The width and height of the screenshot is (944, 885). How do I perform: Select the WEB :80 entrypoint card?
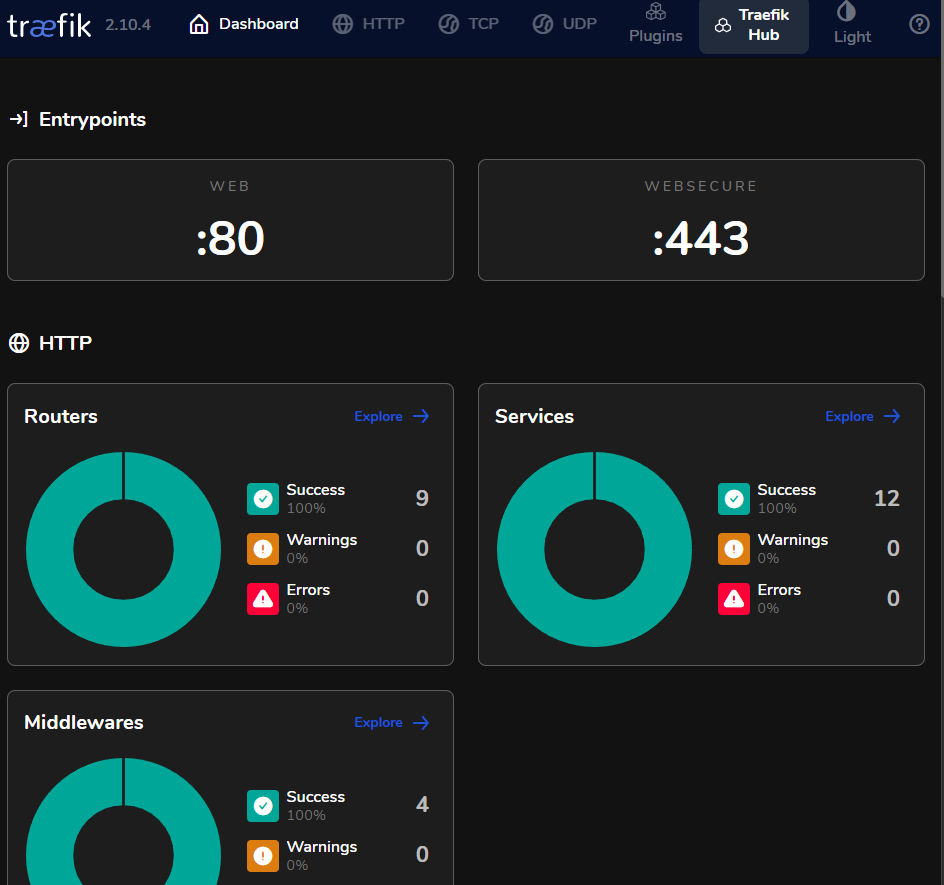point(230,220)
